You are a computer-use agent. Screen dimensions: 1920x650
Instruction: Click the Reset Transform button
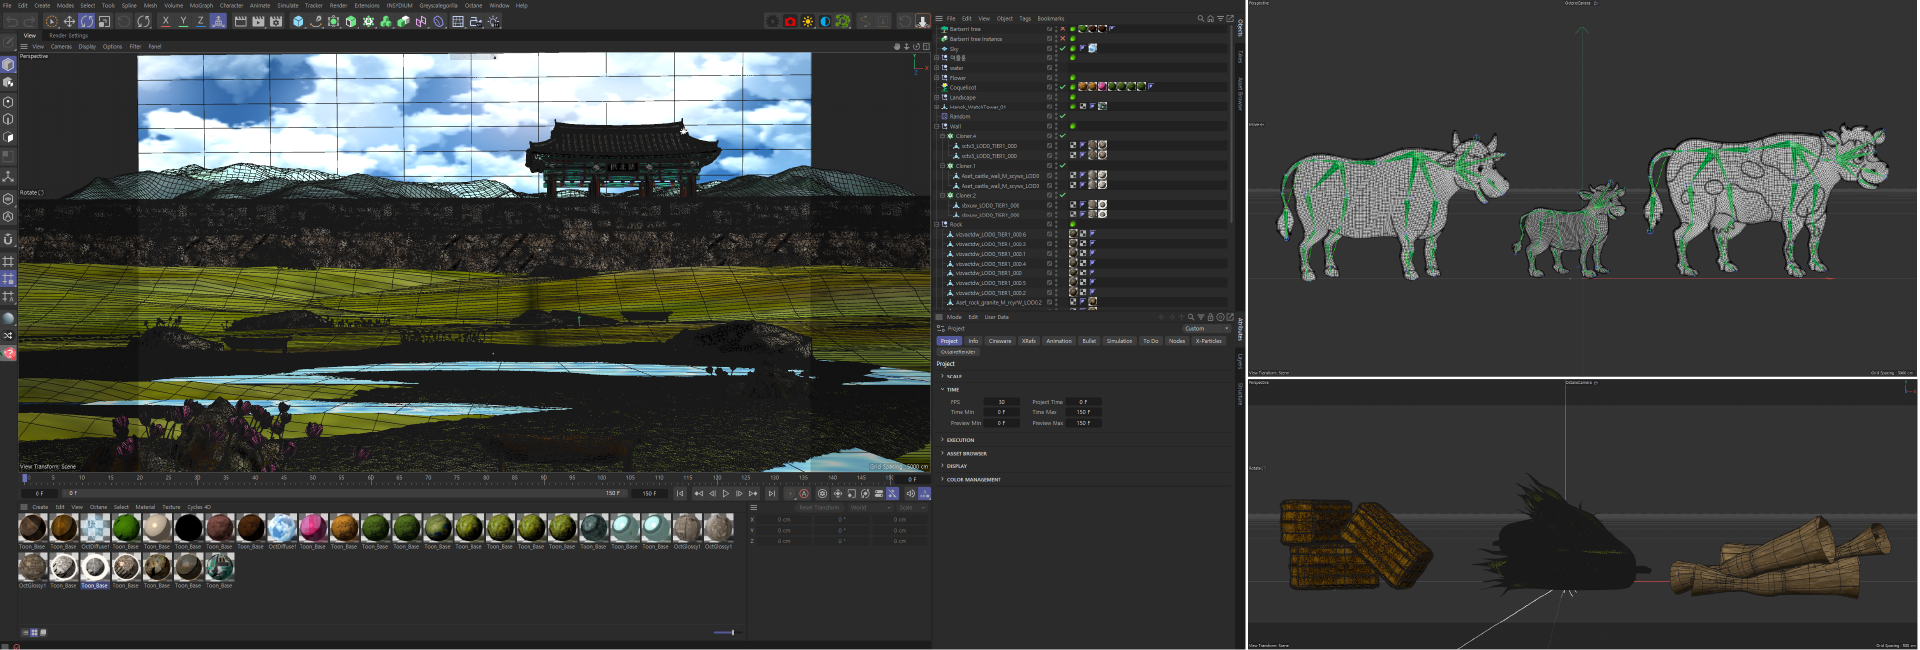pos(819,507)
